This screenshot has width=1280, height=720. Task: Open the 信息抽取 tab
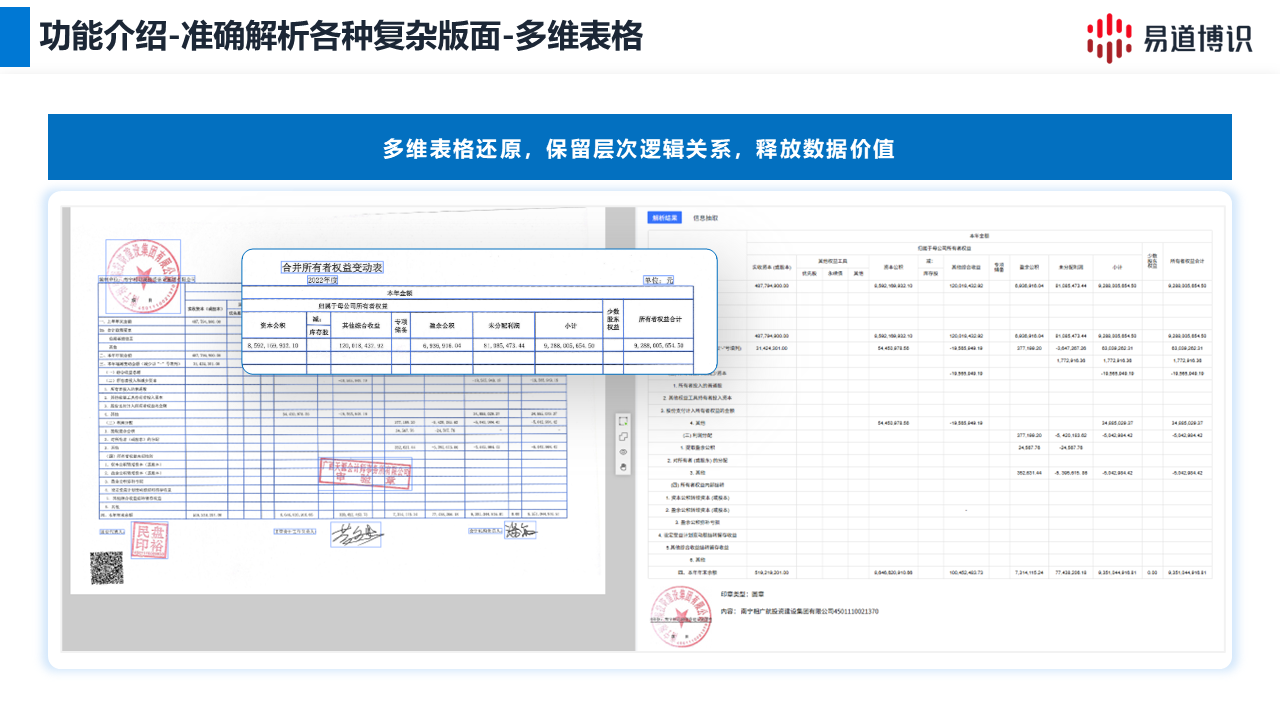pos(705,217)
